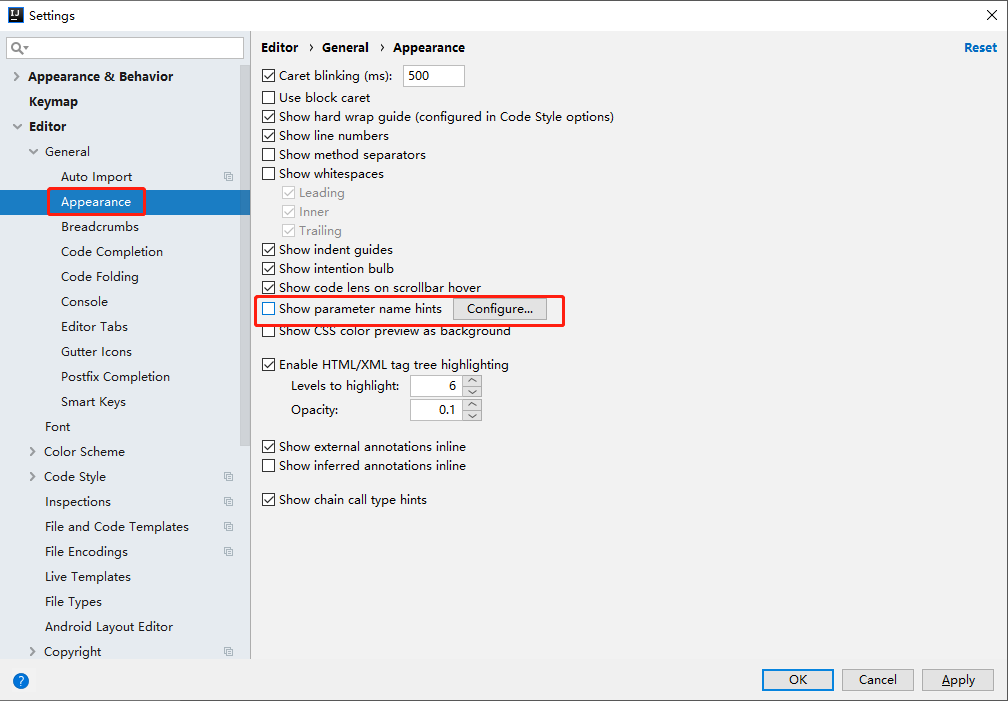The width and height of the screenshot is (1008, 701).
Task: Expand the Color Scheme node
Action: 33,452
